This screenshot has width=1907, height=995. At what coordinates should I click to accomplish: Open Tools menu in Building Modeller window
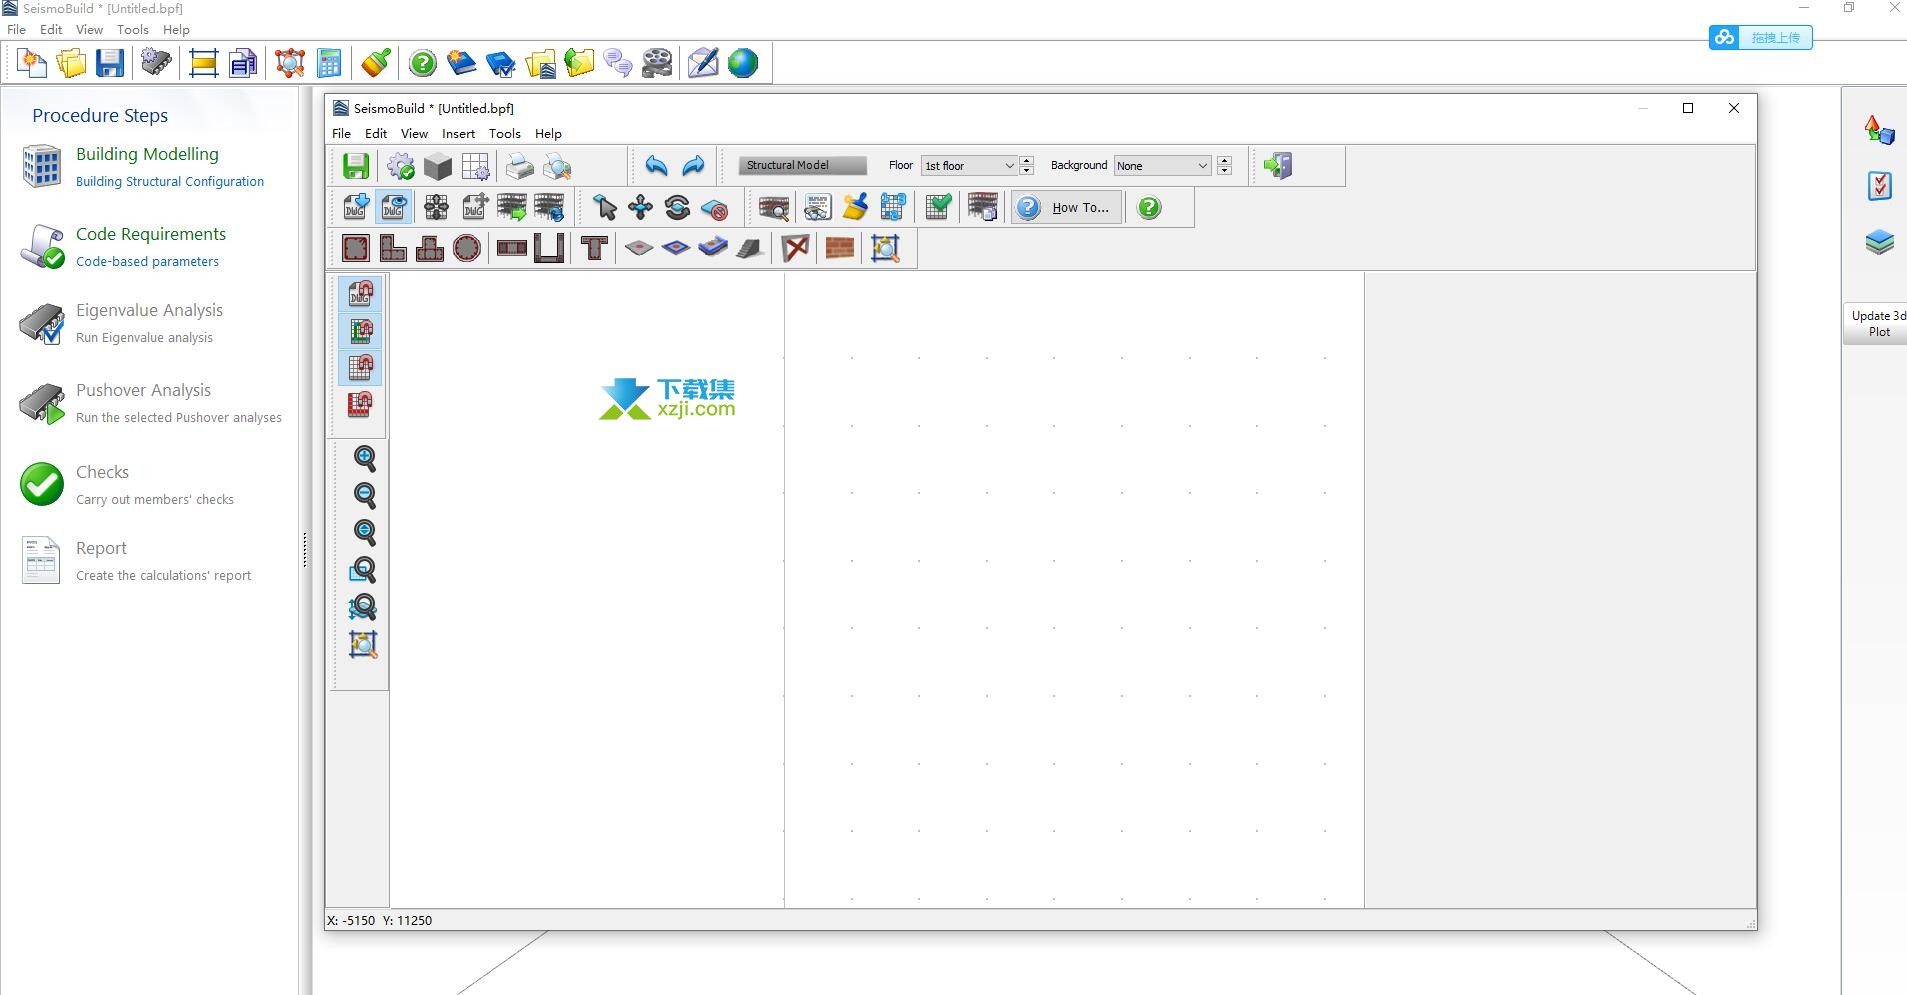pyautogui.click(x=505, y=133)
